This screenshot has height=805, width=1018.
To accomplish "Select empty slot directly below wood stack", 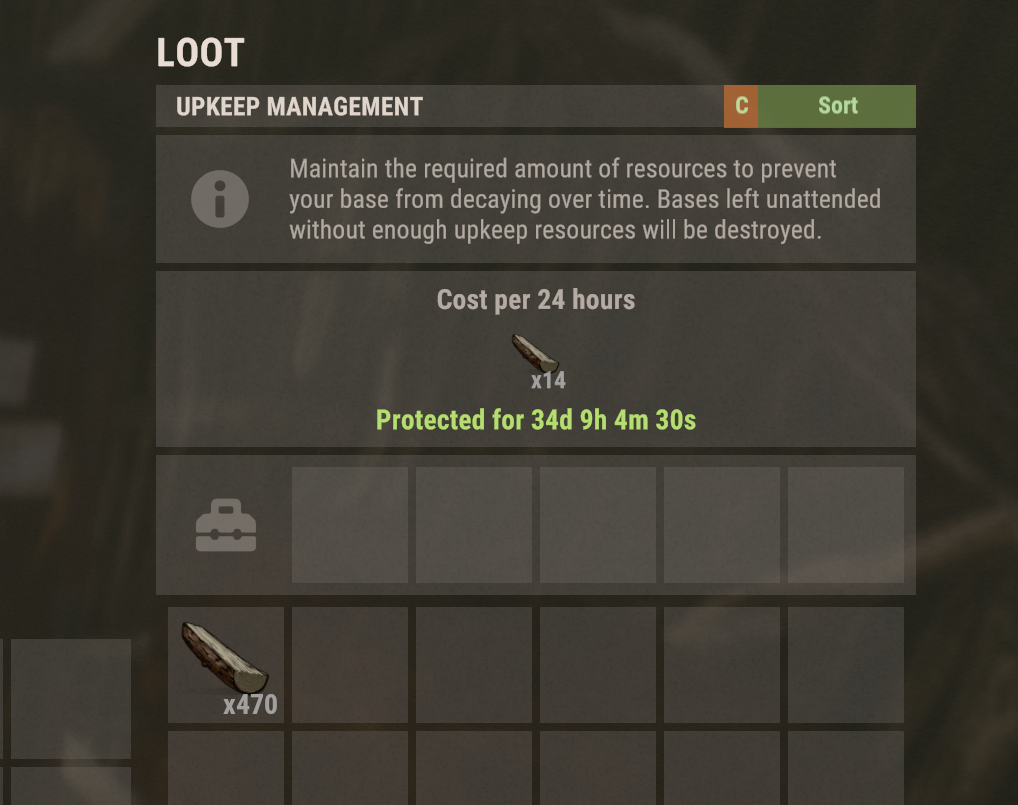I will coord(226,768).
